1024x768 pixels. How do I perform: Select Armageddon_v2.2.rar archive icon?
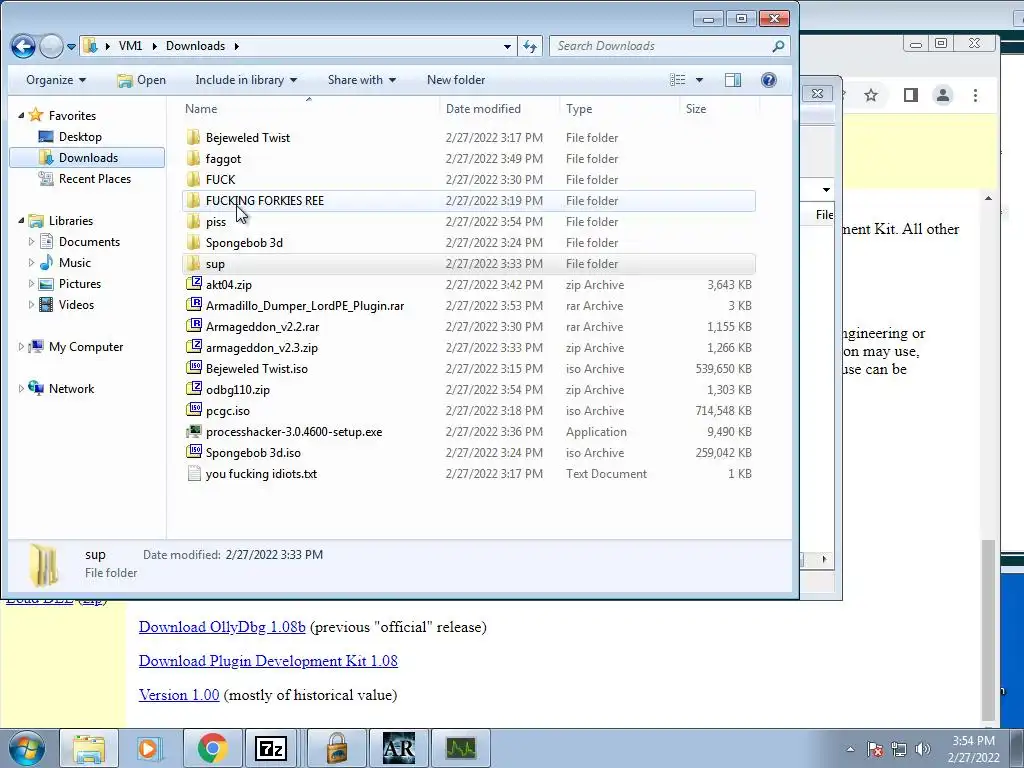tap(193, 326)
